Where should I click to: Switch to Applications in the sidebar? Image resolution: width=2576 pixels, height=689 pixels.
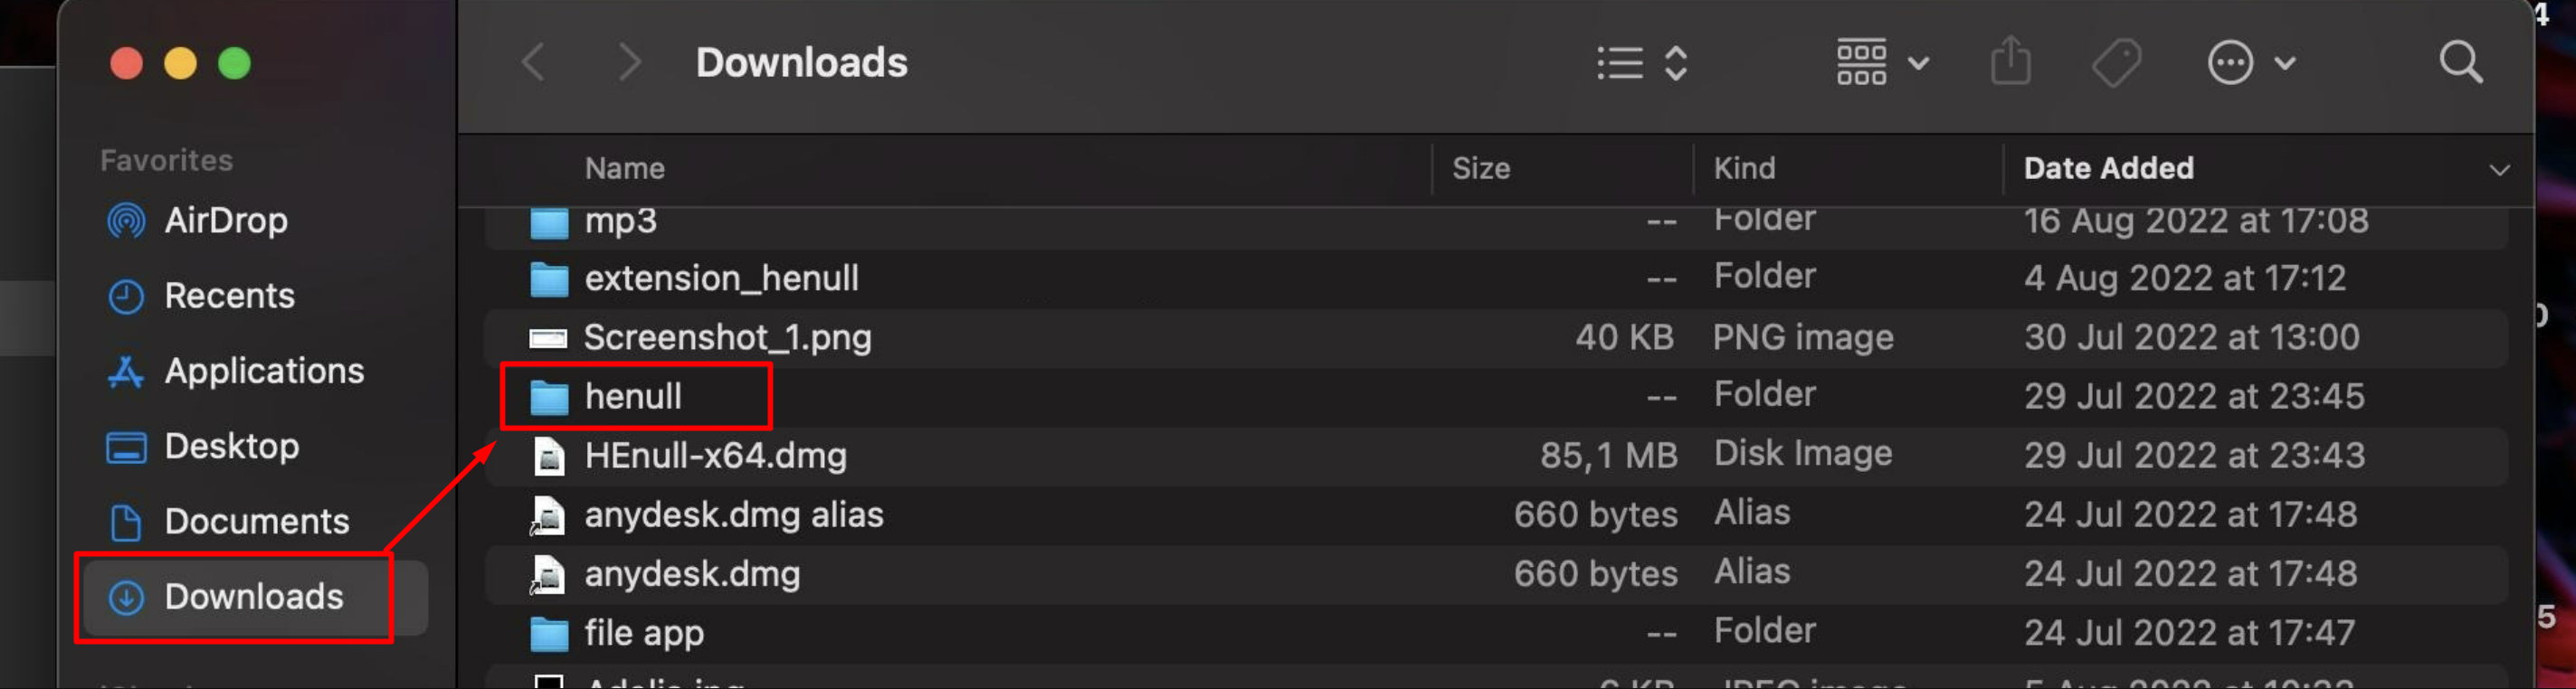point(264,371)
